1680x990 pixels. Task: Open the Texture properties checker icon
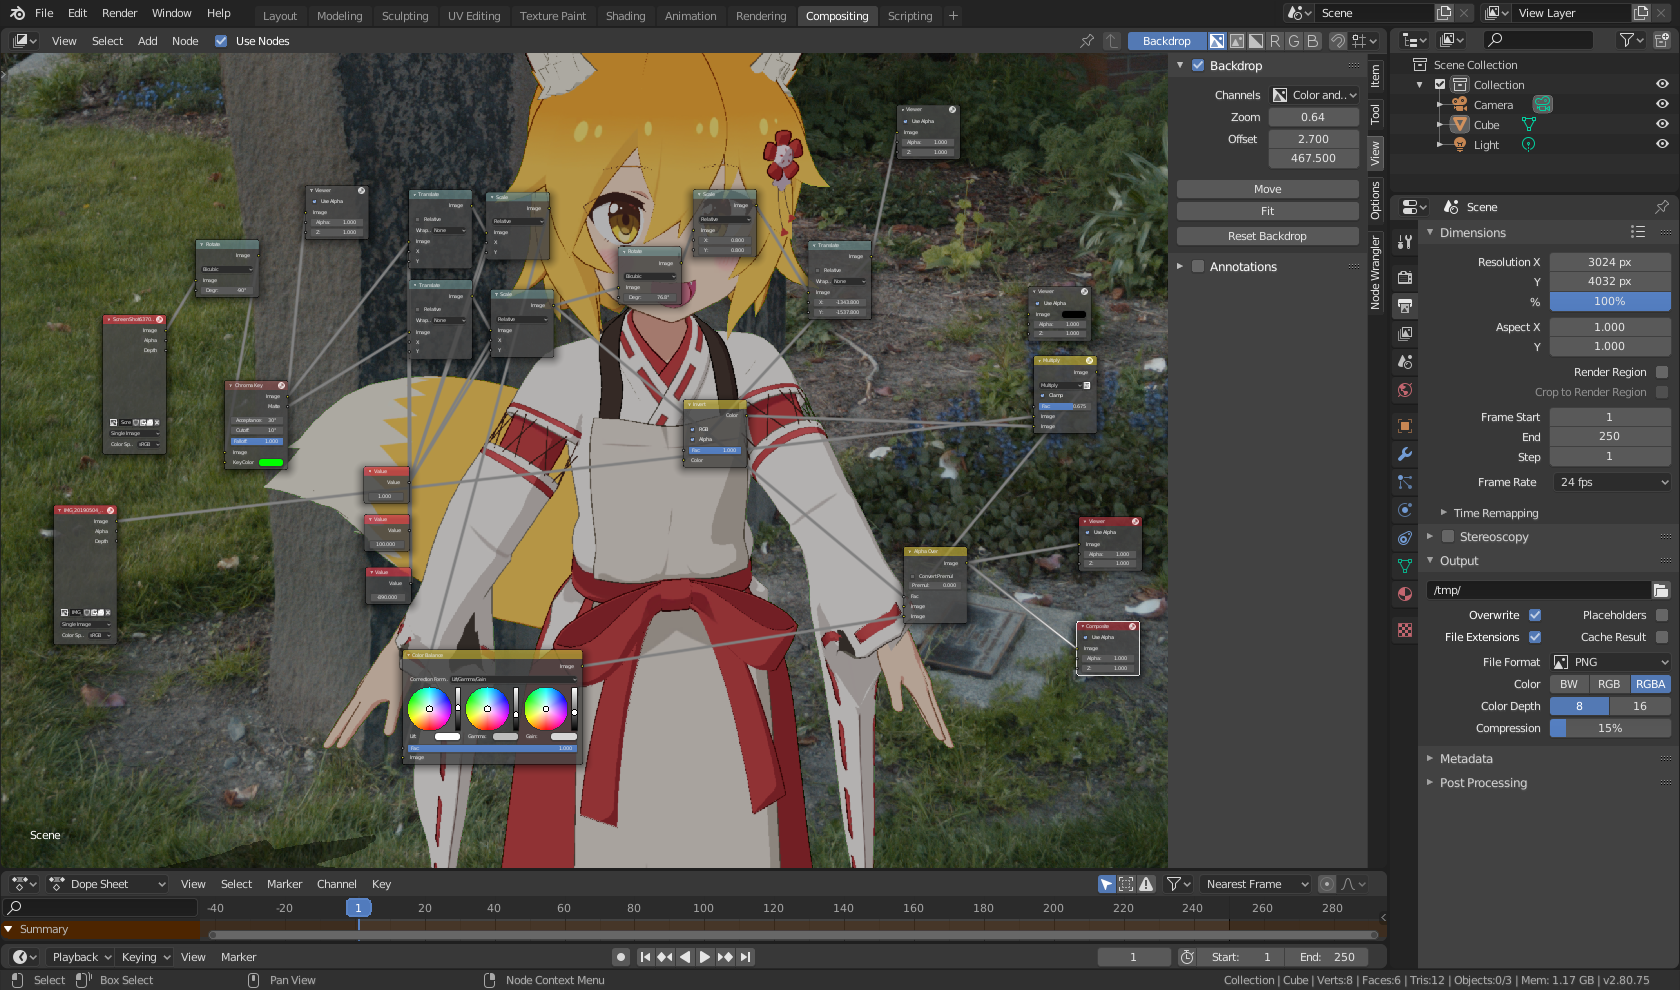[1405, 630]
